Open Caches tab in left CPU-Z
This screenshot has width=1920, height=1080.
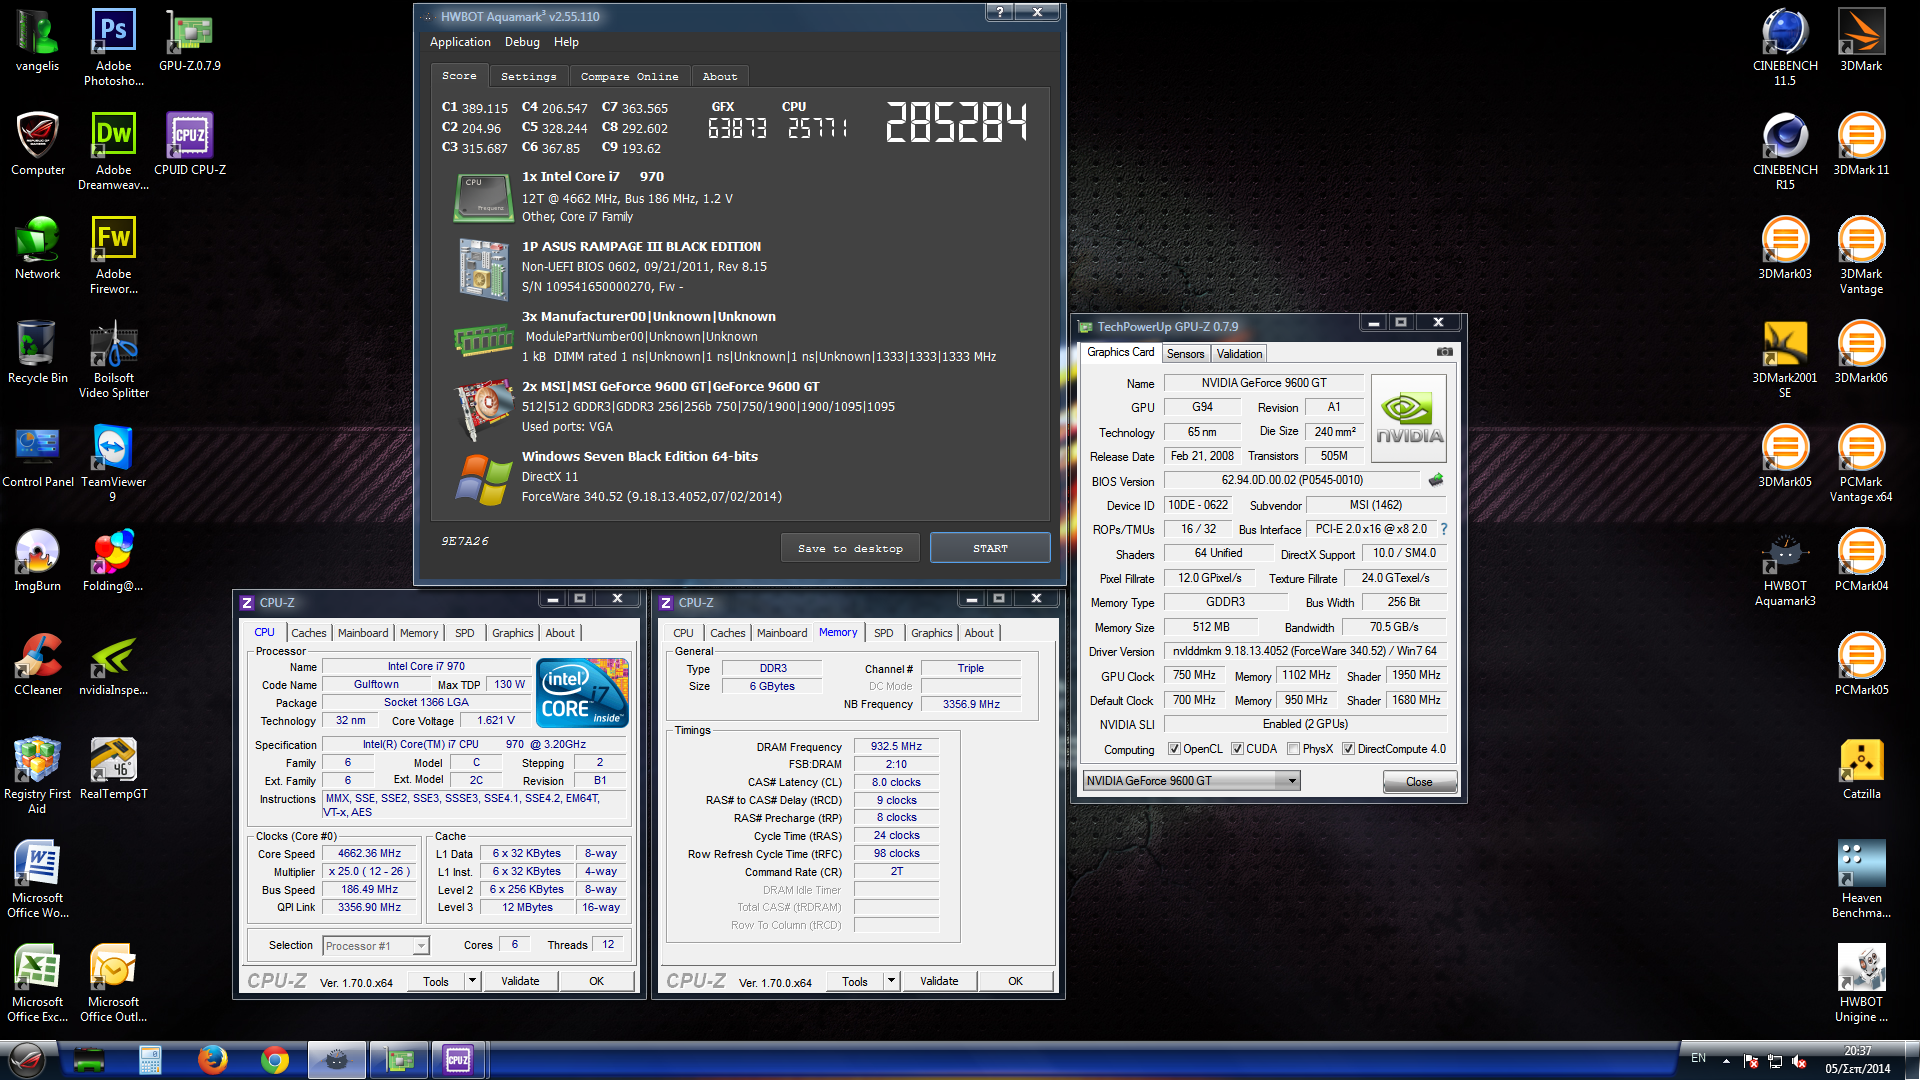[308, 633]
